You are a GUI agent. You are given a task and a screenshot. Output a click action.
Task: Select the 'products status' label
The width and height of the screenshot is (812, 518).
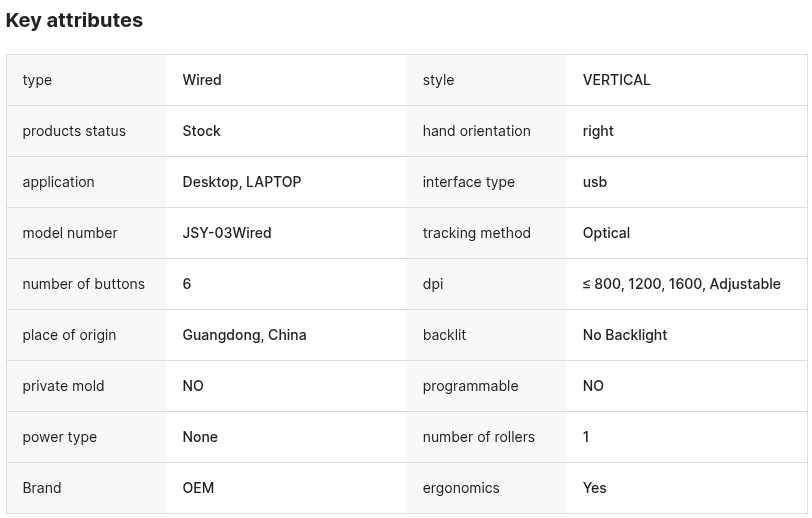(74, 131)
